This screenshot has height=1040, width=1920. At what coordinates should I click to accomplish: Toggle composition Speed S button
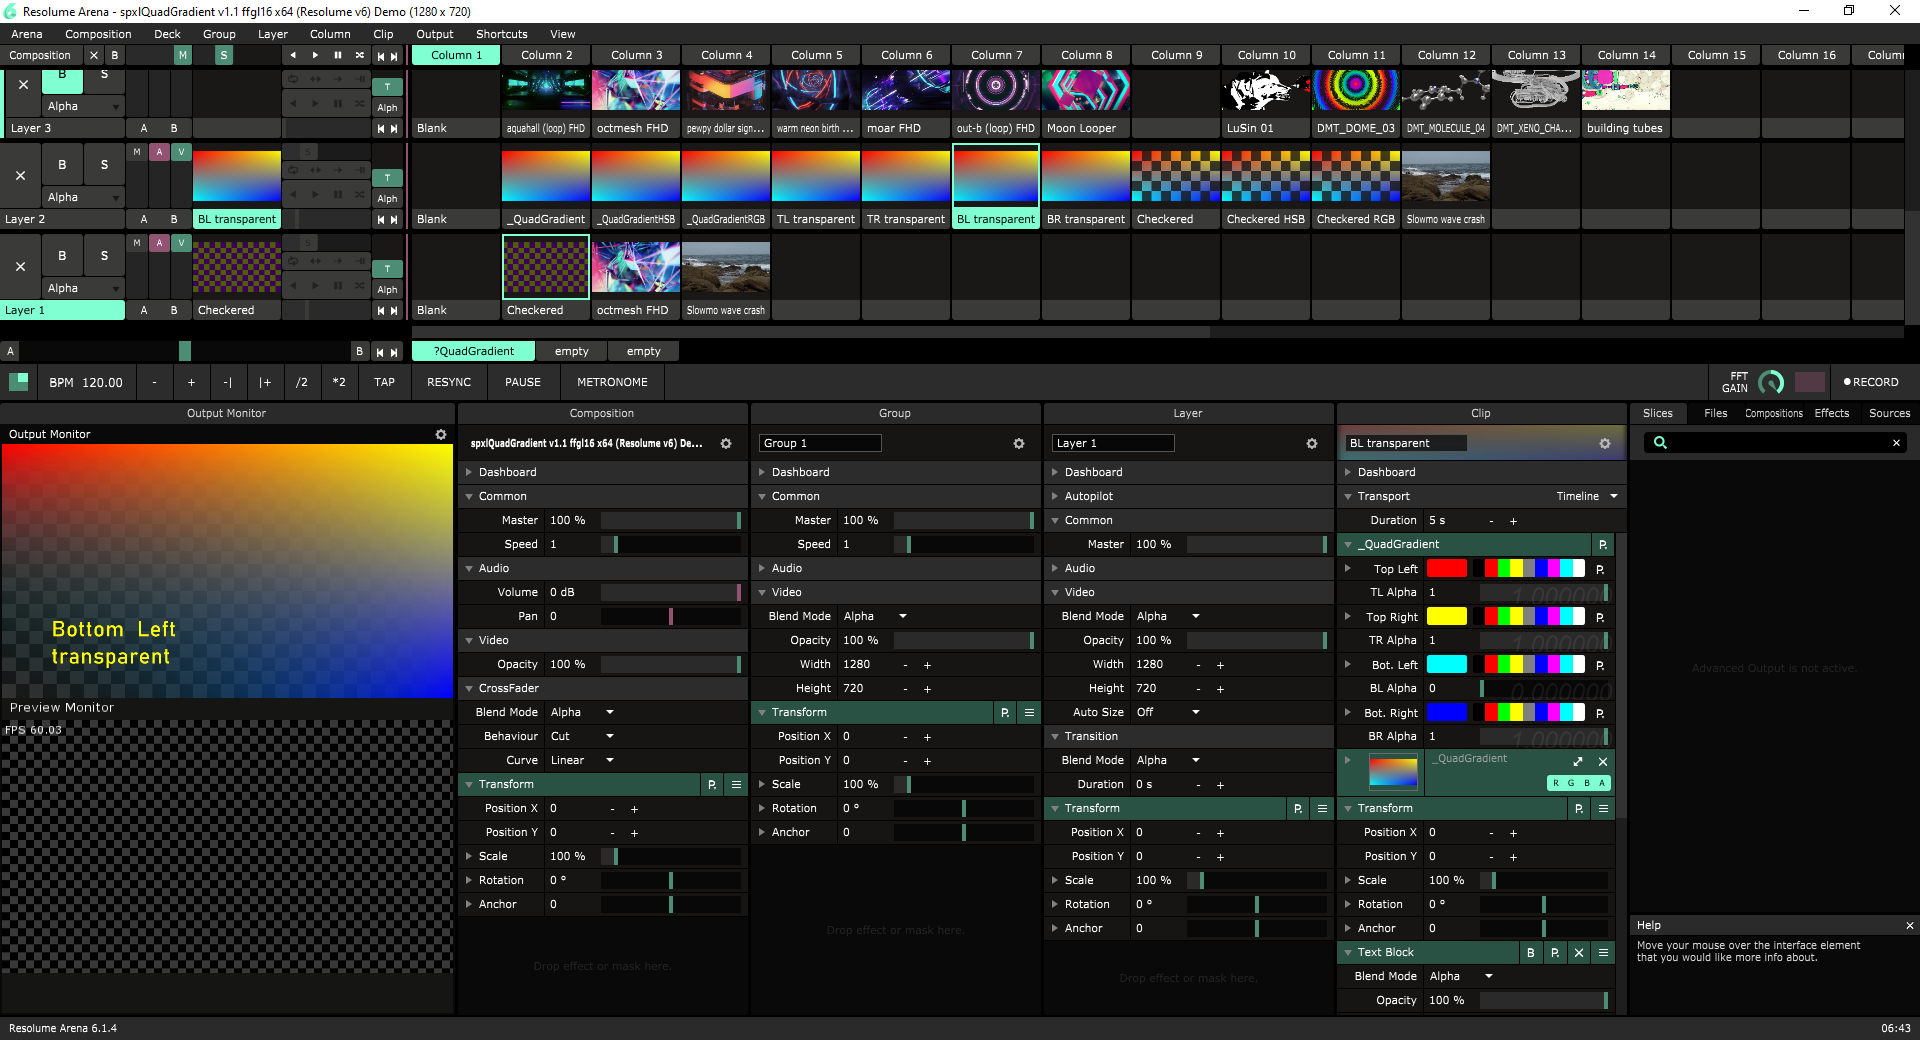[224, 56]
